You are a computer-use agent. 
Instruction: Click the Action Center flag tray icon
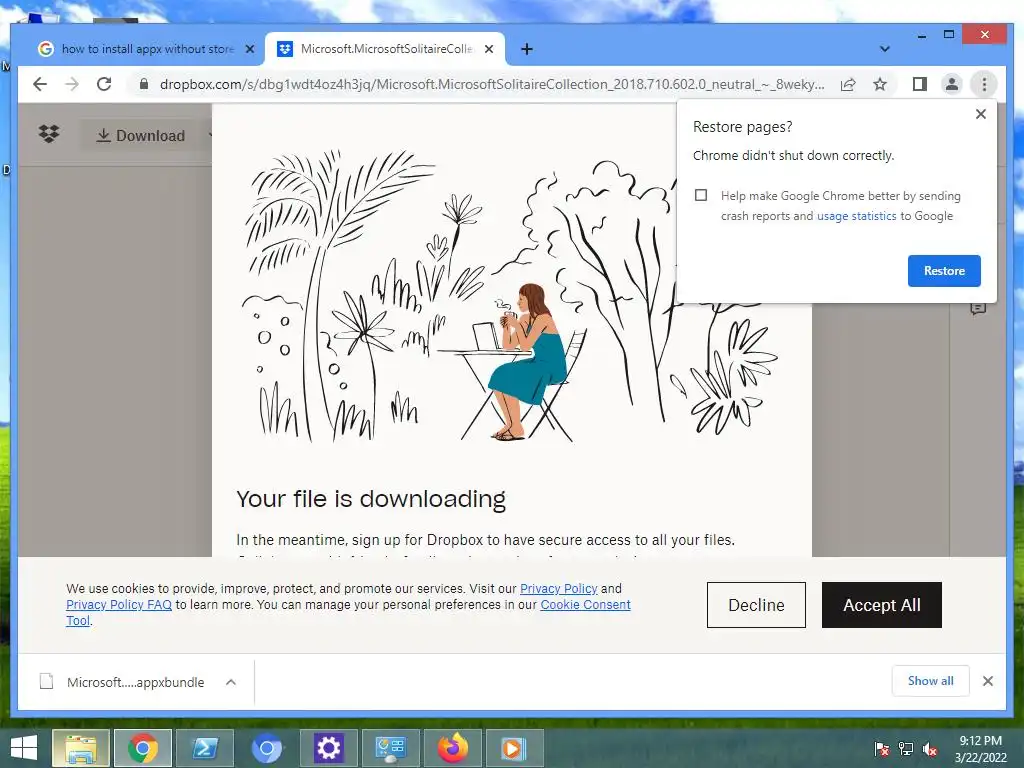point(882,749)
